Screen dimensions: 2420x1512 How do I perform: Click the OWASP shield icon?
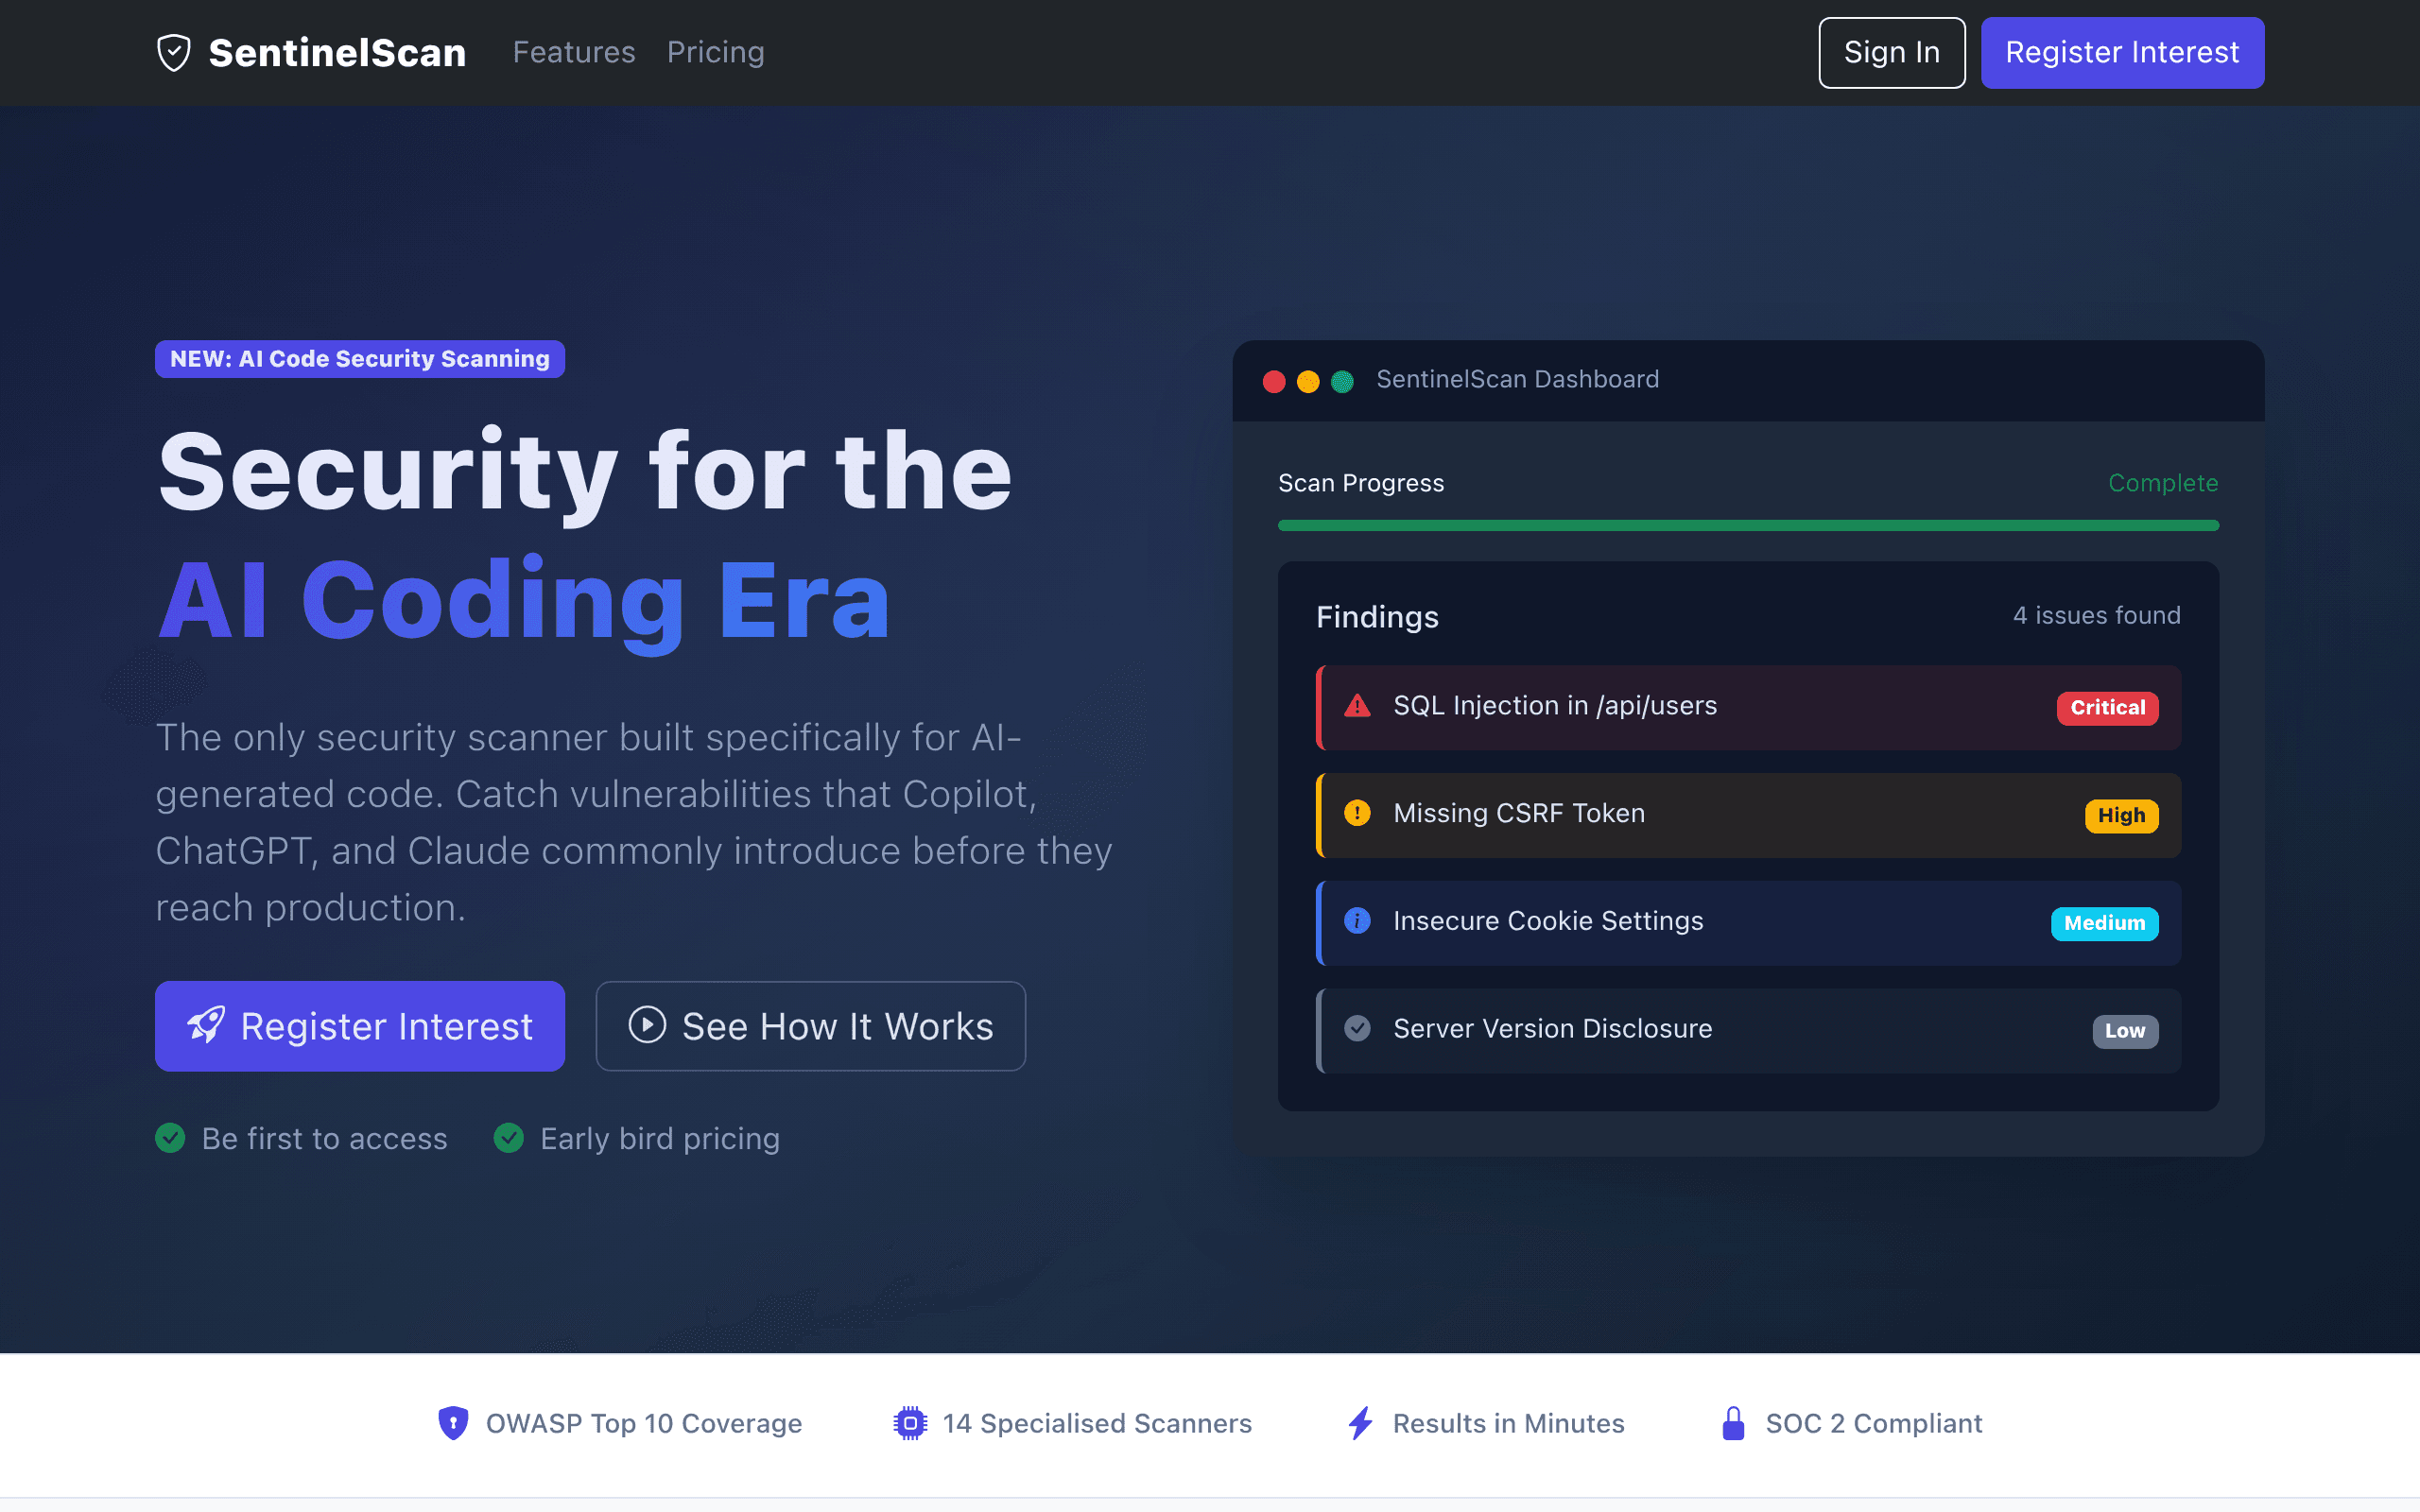point(454,1423)
